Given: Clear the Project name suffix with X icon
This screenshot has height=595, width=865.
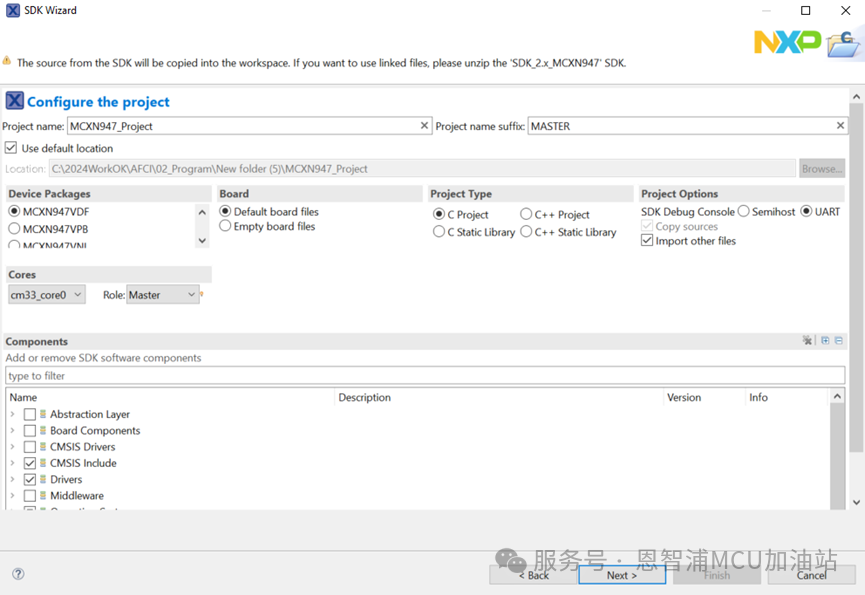Looking at the screenshot, I should (x=840, y=126).
